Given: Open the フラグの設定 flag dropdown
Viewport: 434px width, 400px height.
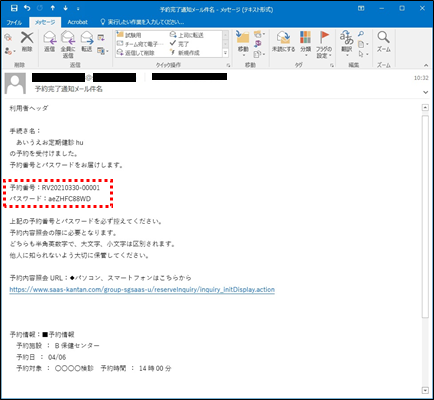Looking at the screenshot, I should coord(324,44).
